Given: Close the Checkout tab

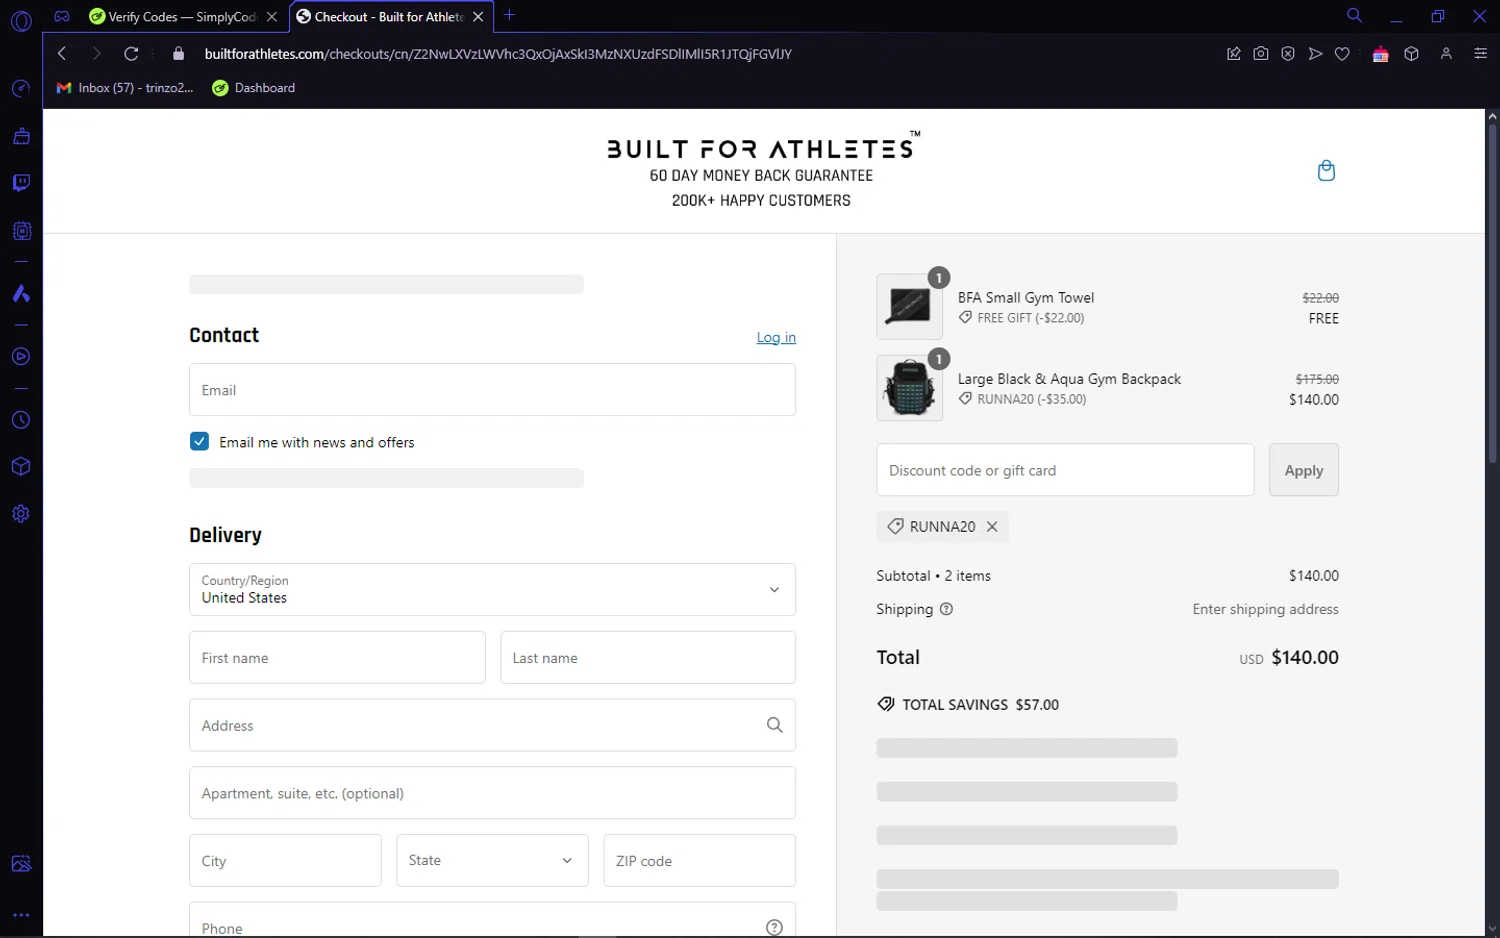Looking at the screenshot, I should point(478,17).
